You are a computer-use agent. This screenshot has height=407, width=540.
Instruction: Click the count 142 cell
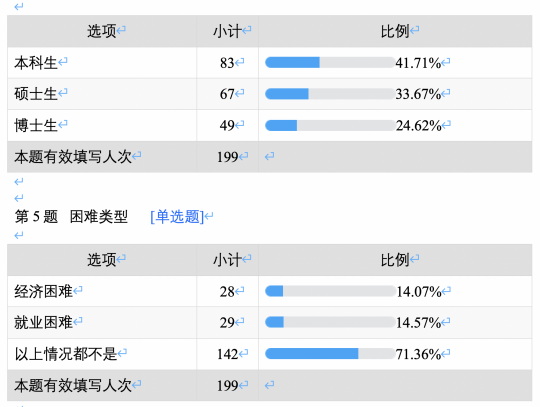[228, 354]
